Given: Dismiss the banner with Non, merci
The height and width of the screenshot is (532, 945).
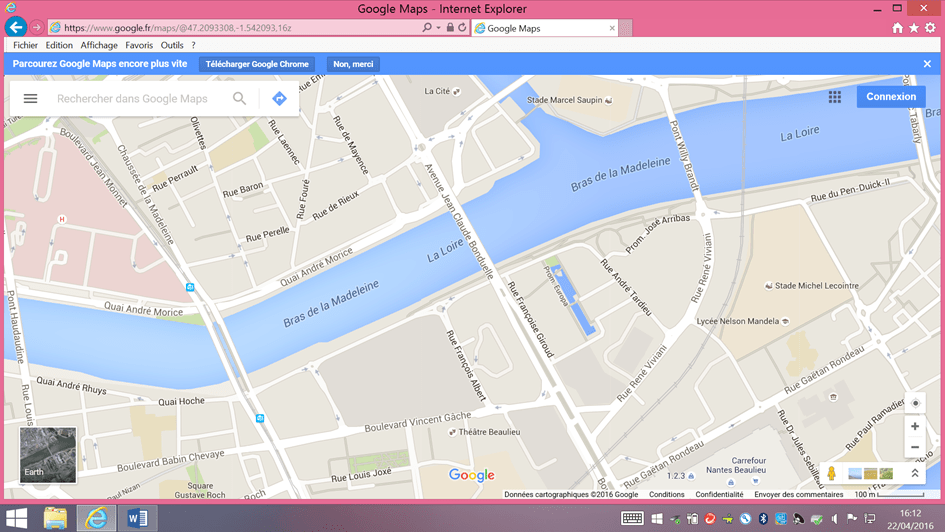Looking at the screenshot, I should (353, 64).
